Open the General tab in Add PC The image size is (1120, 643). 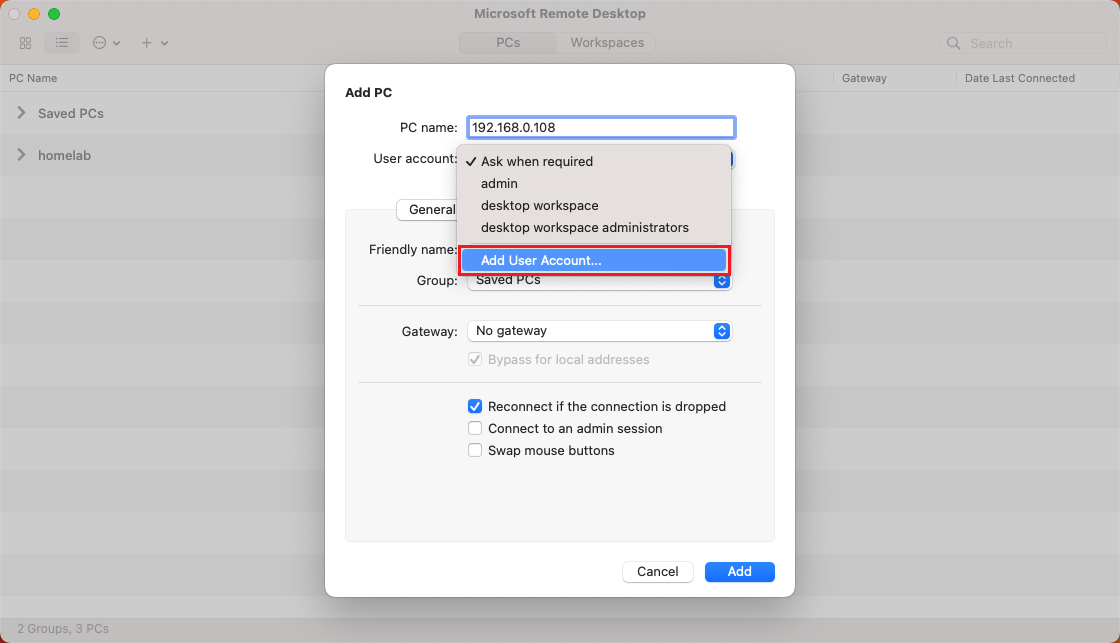pyautogui.click(x=429, y=209)
